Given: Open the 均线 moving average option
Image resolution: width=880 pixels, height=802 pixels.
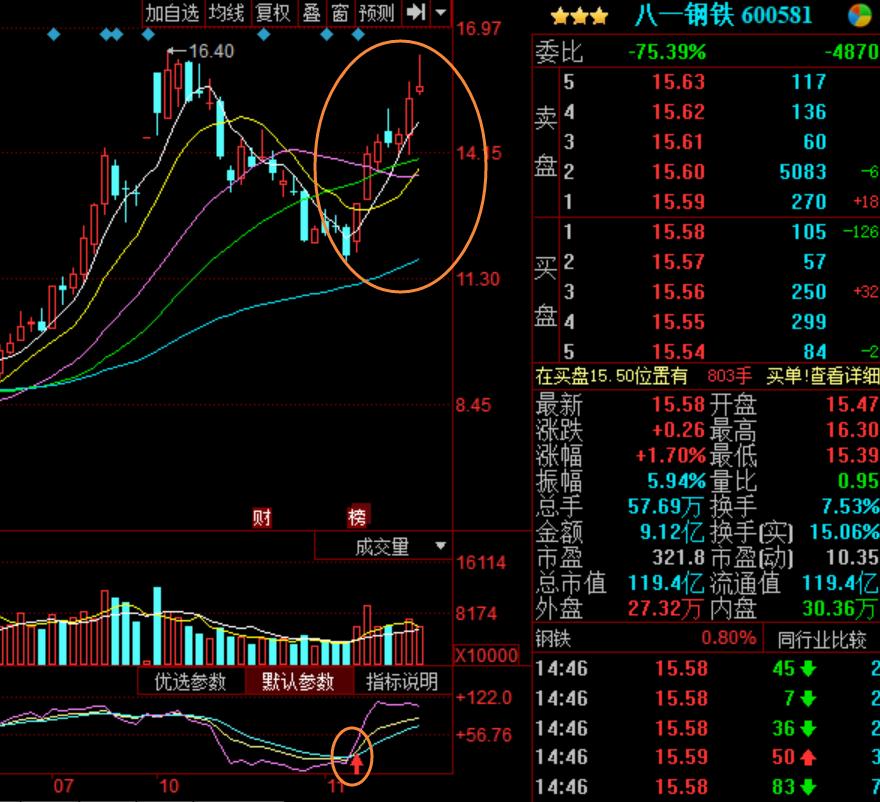Looking at the screenshot, I should [227, 12].
